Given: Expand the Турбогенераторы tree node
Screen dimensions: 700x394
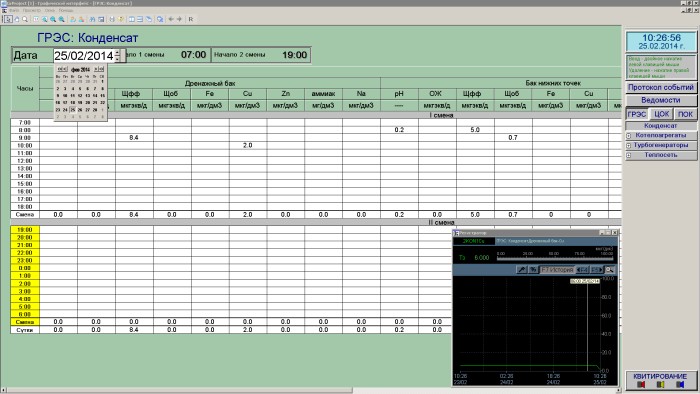Looking at the screenshot, I should [x=628, y=145].
